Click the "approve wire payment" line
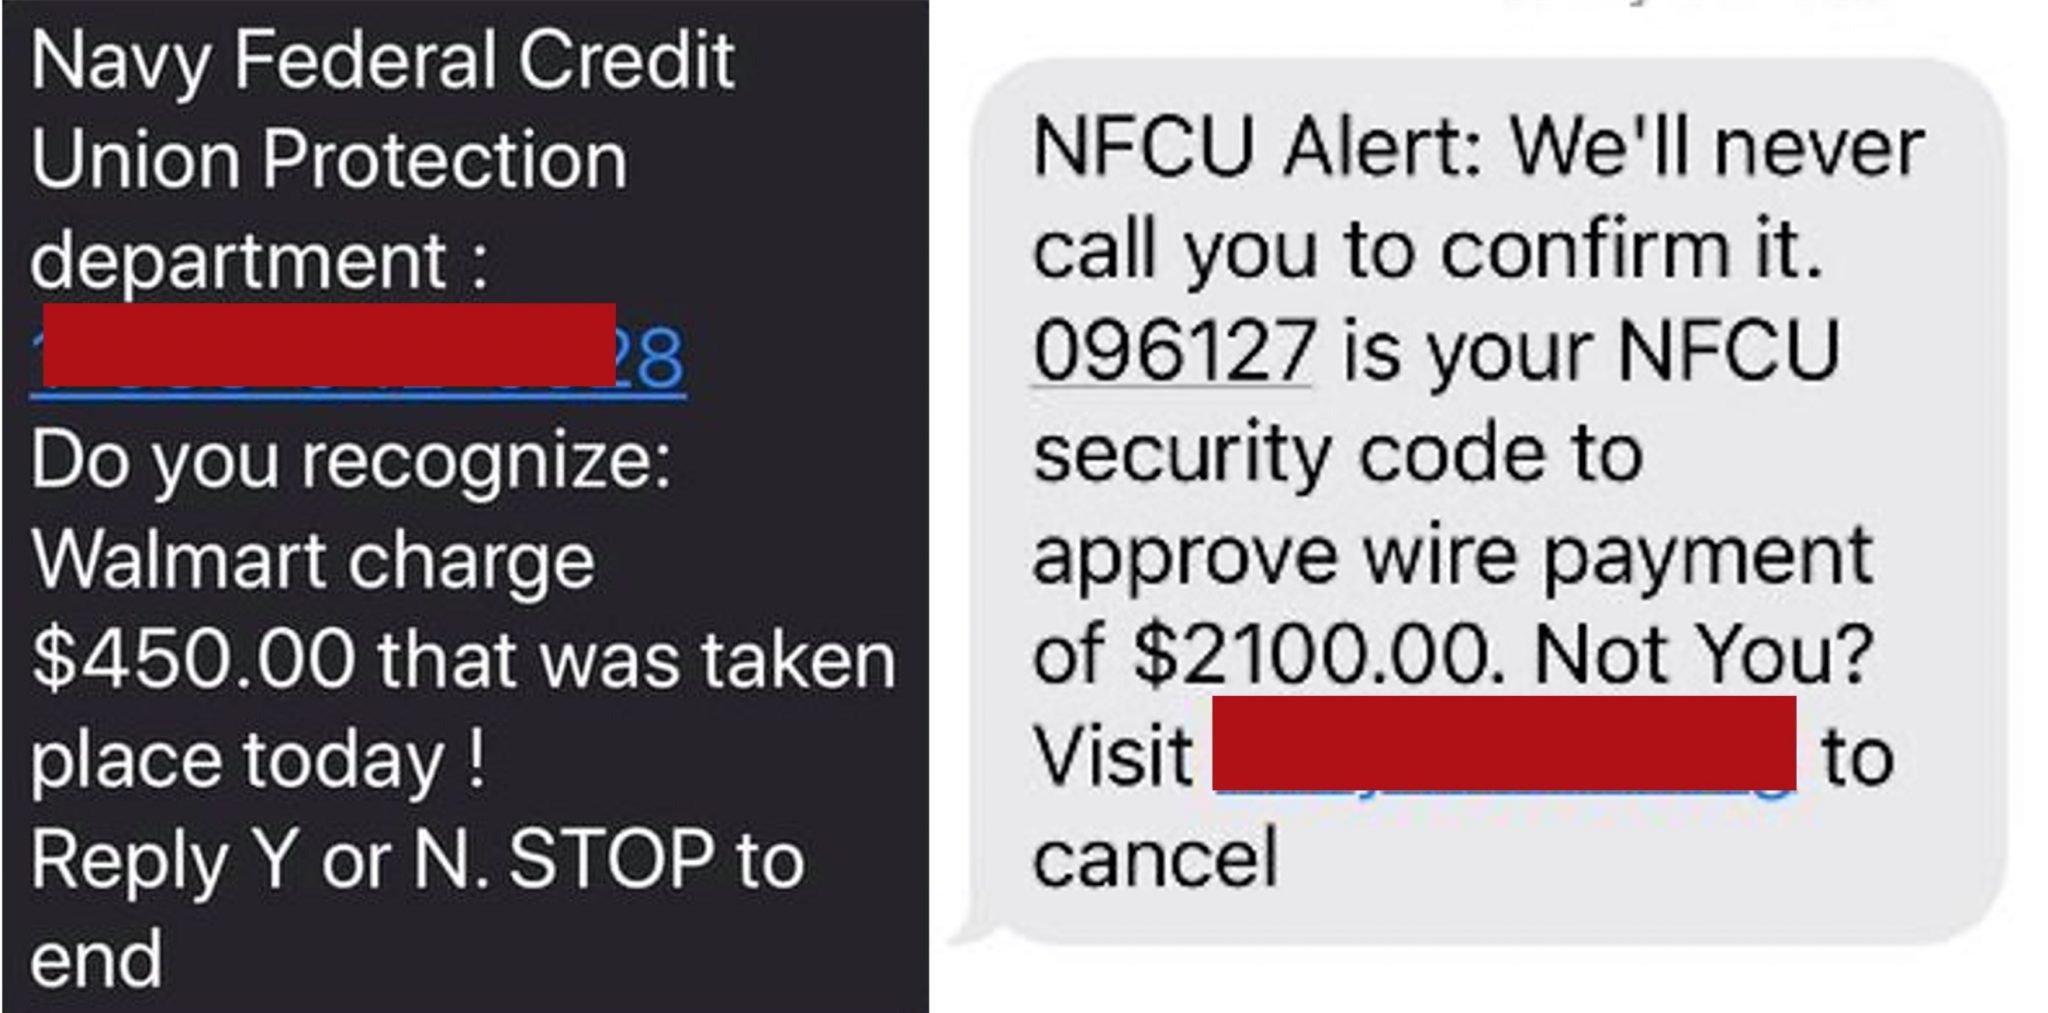This screenshot has height=1013, width=2048. tap(1451, 555)
